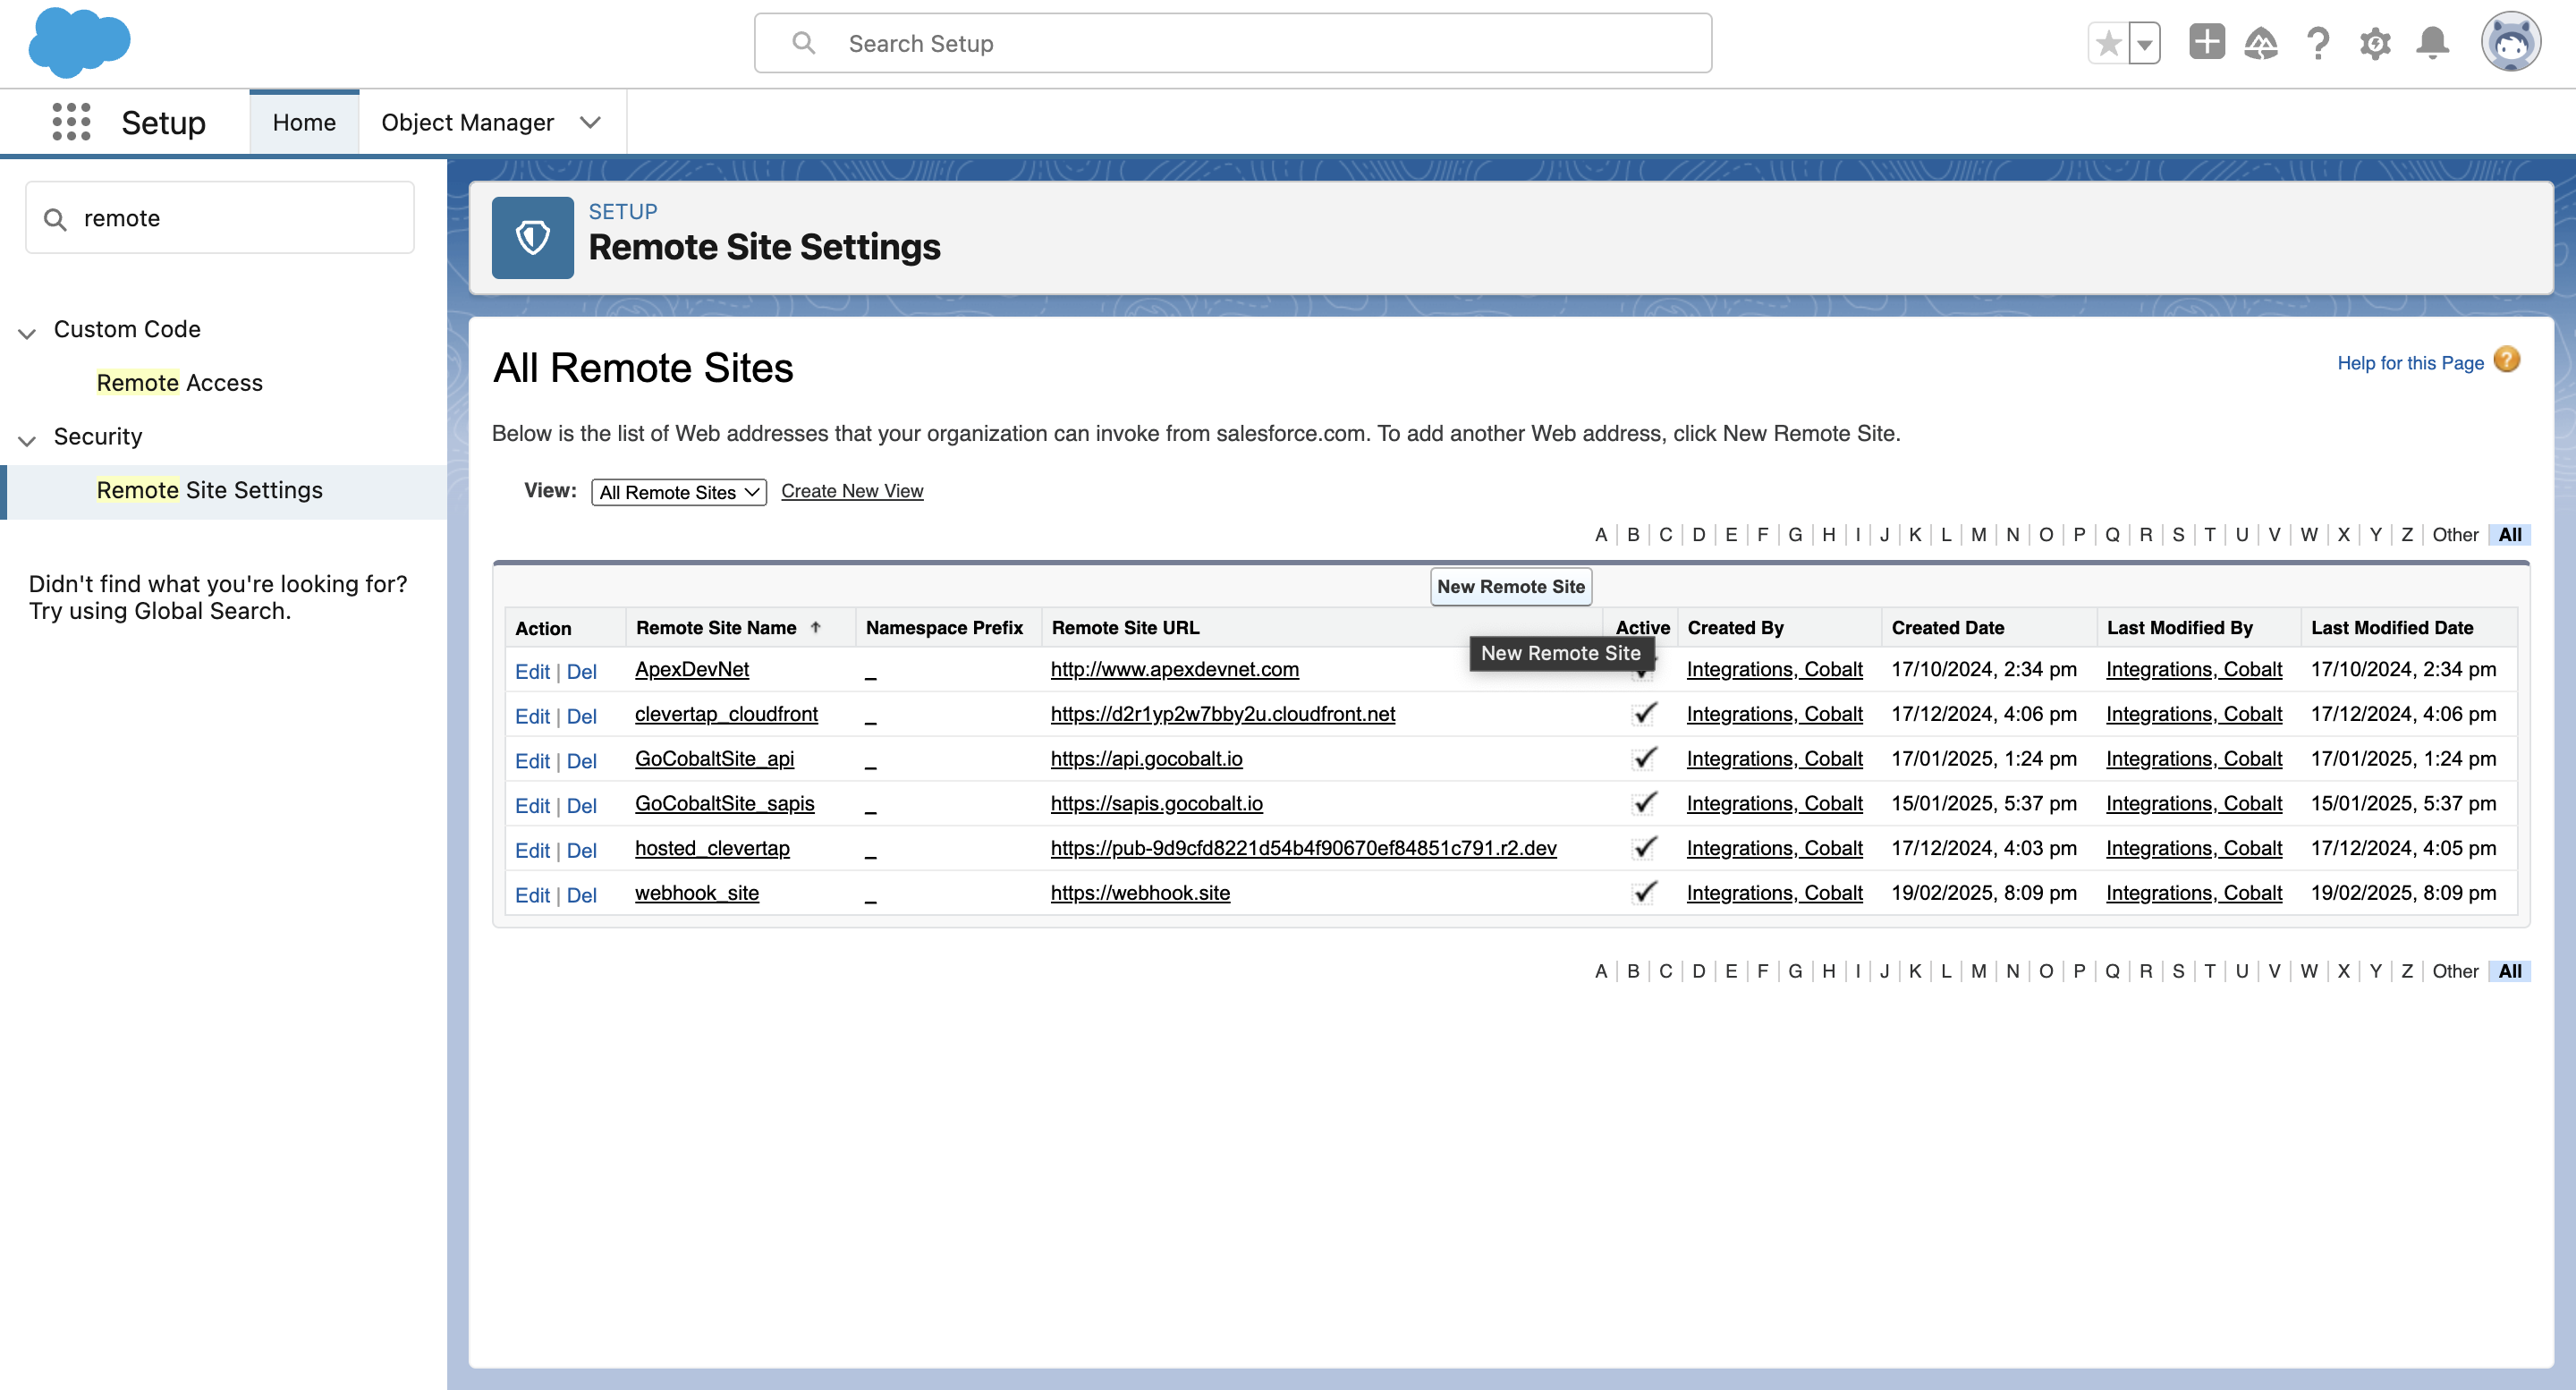Toggle the Active checkbox for webhook_site
Viewport: 2576px width, 1390px height.
[1643, 893]
